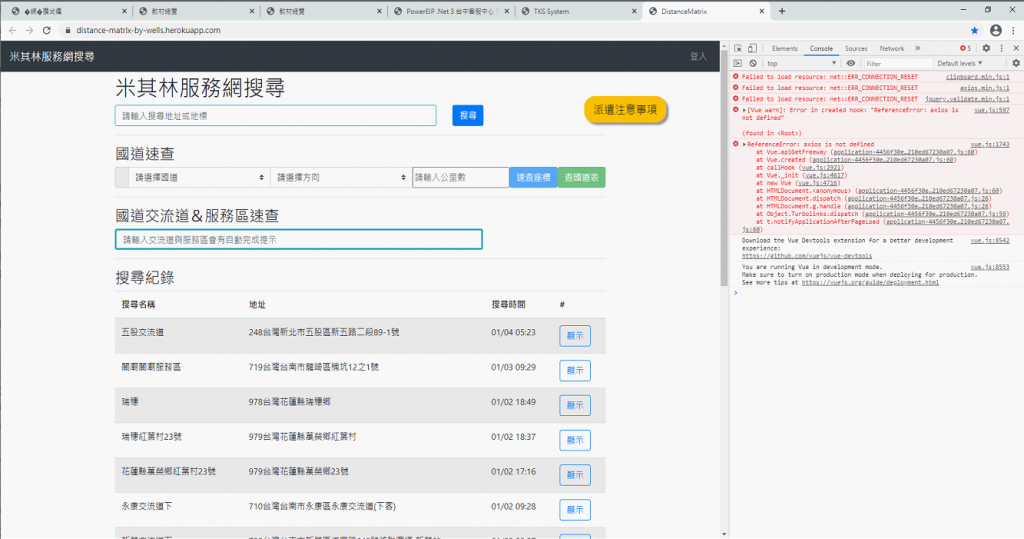Click 顯示 button for 永康交流道下 row
Viewport: 1024px width, 539px height.
[575, 510]
